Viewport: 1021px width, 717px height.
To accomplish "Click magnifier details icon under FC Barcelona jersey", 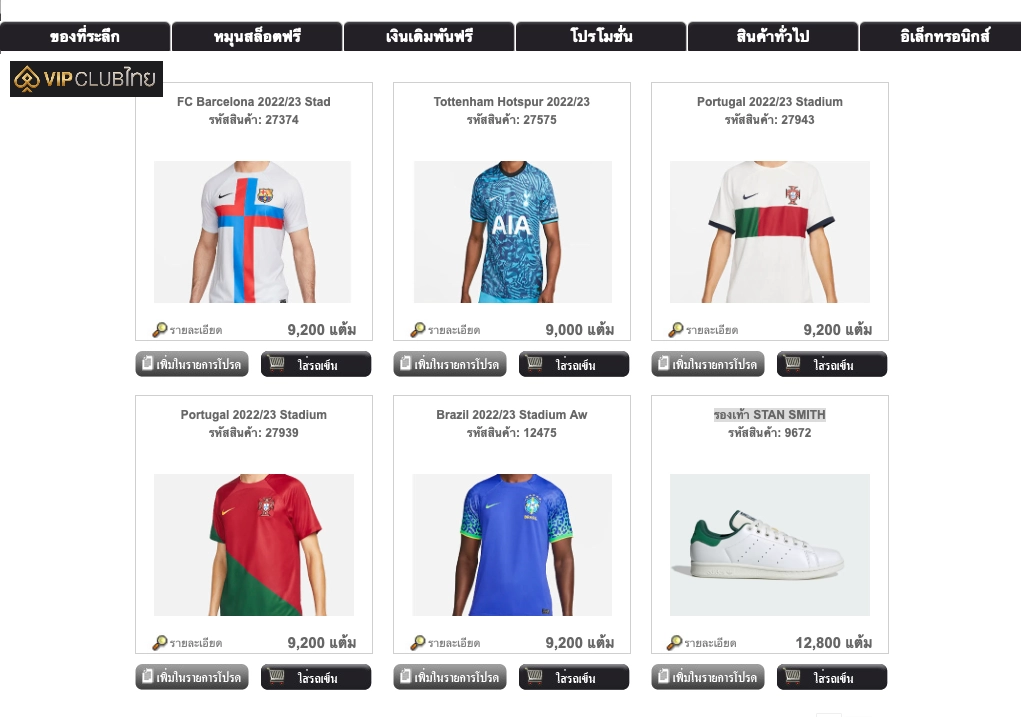I will [x=160, y=330].
